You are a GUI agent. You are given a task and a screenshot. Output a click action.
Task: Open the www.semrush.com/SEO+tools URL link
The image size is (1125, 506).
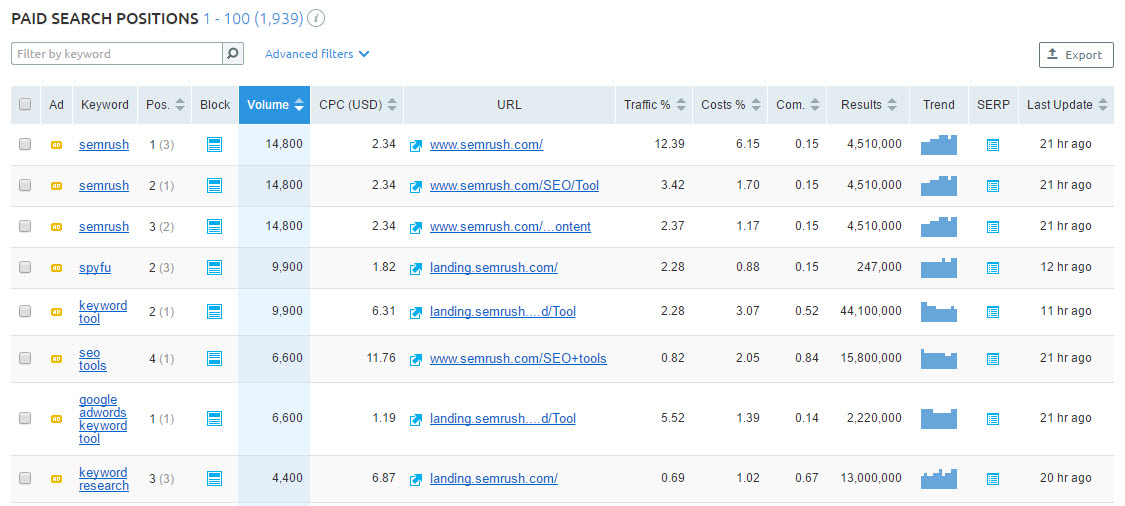pyautogui.click(x=518, y=358)
